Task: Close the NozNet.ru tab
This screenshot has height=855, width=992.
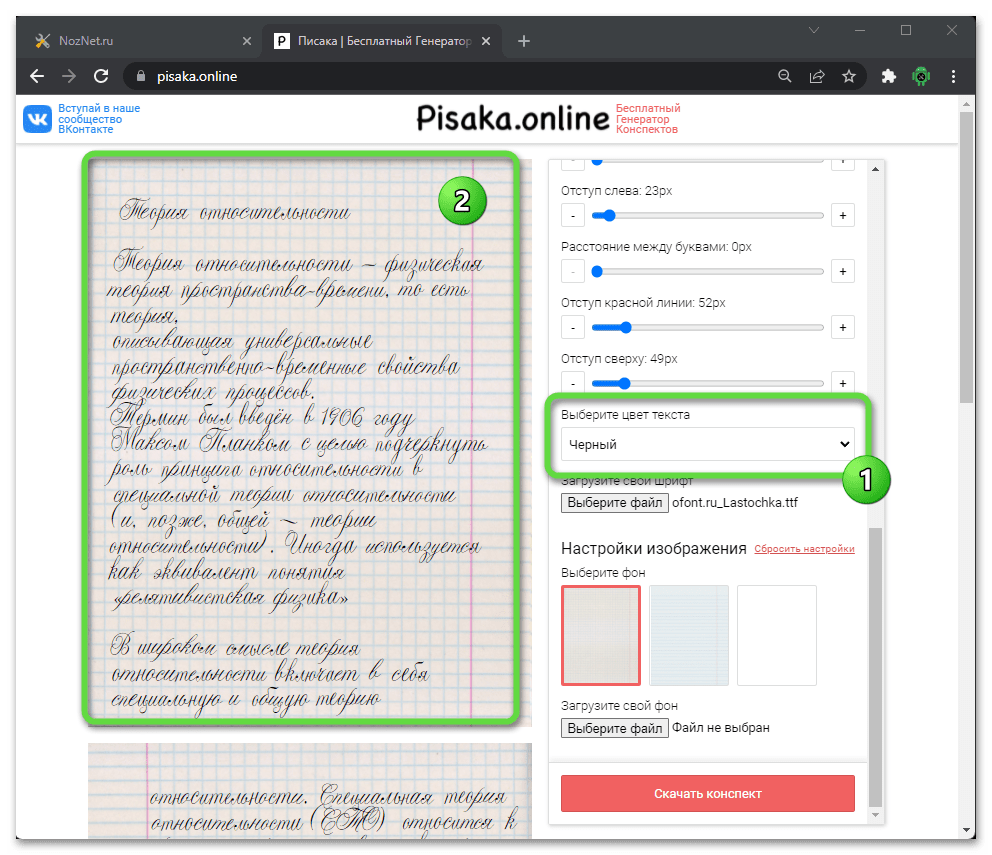Action: click(247, 41)
